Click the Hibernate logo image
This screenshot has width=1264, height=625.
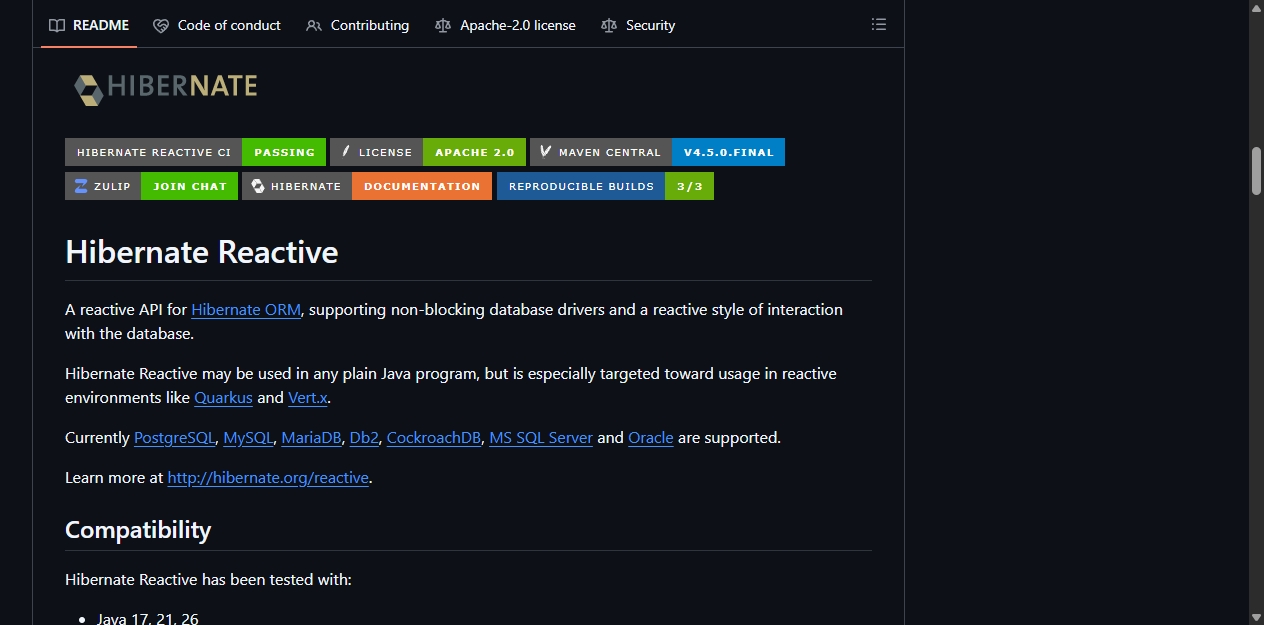pos(166,88)
